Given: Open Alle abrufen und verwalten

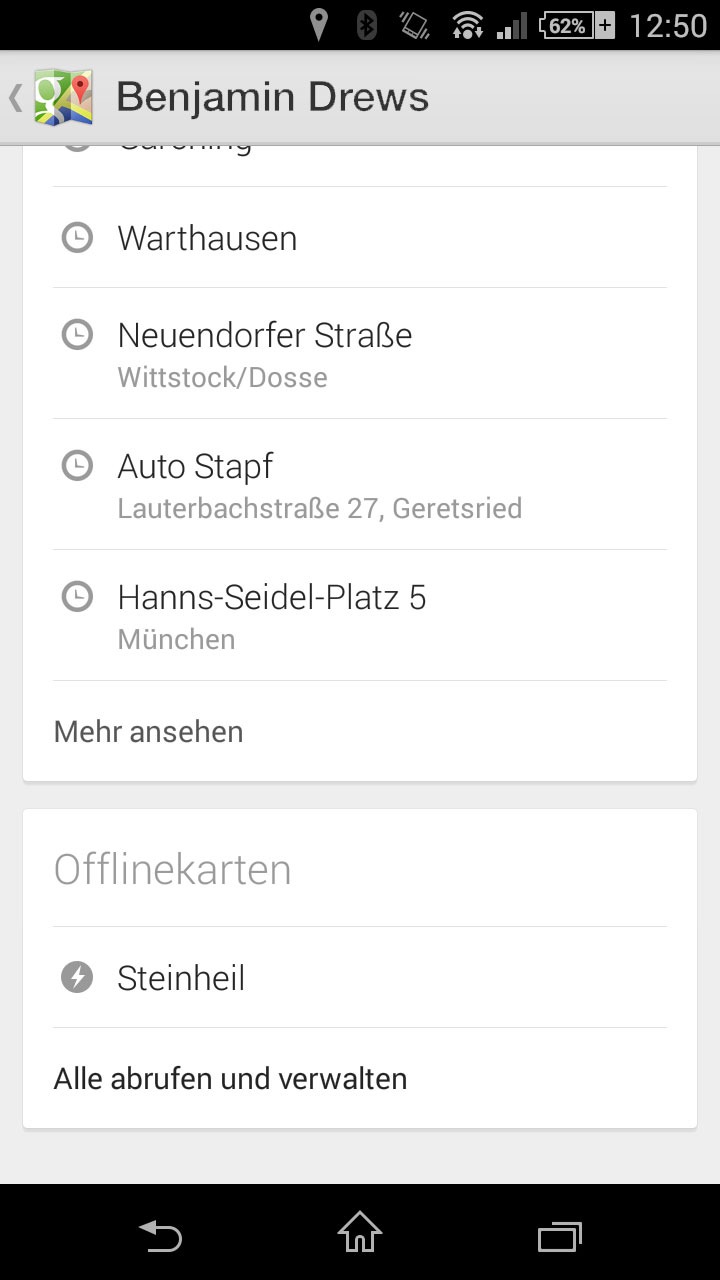Looking at the screenshot, I should (x=231, y=1079).
